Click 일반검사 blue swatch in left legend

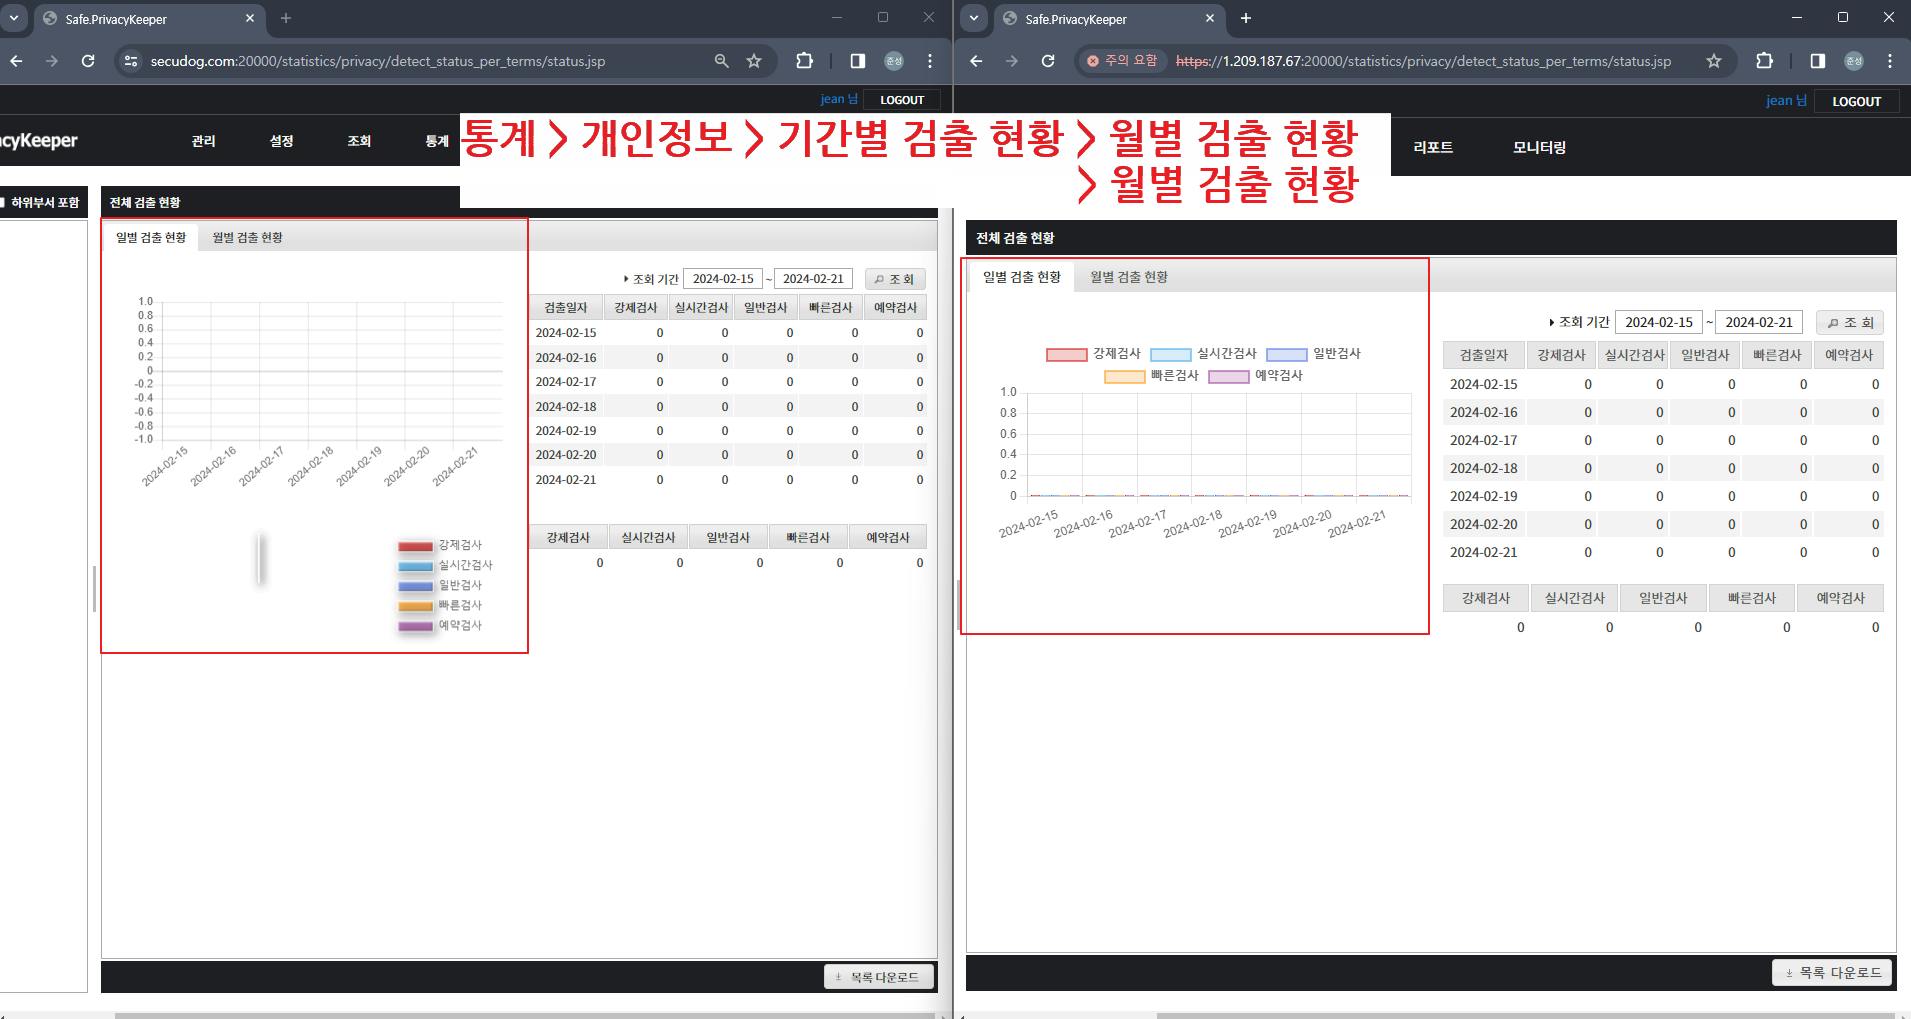415,586
